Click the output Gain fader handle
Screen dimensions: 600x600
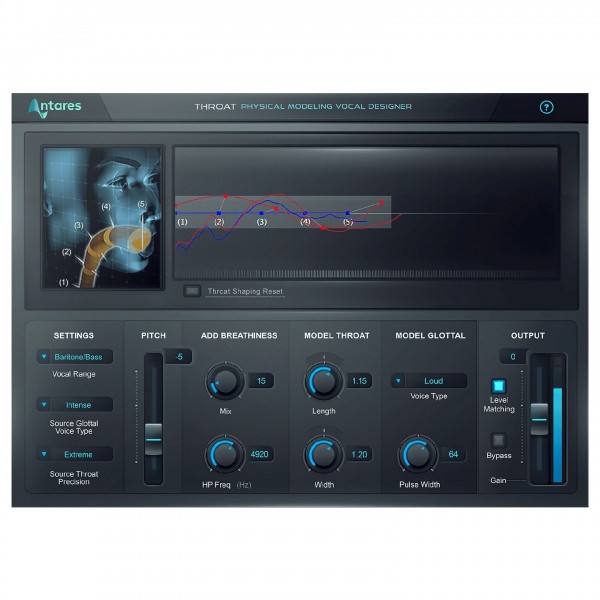coord(539,416)
